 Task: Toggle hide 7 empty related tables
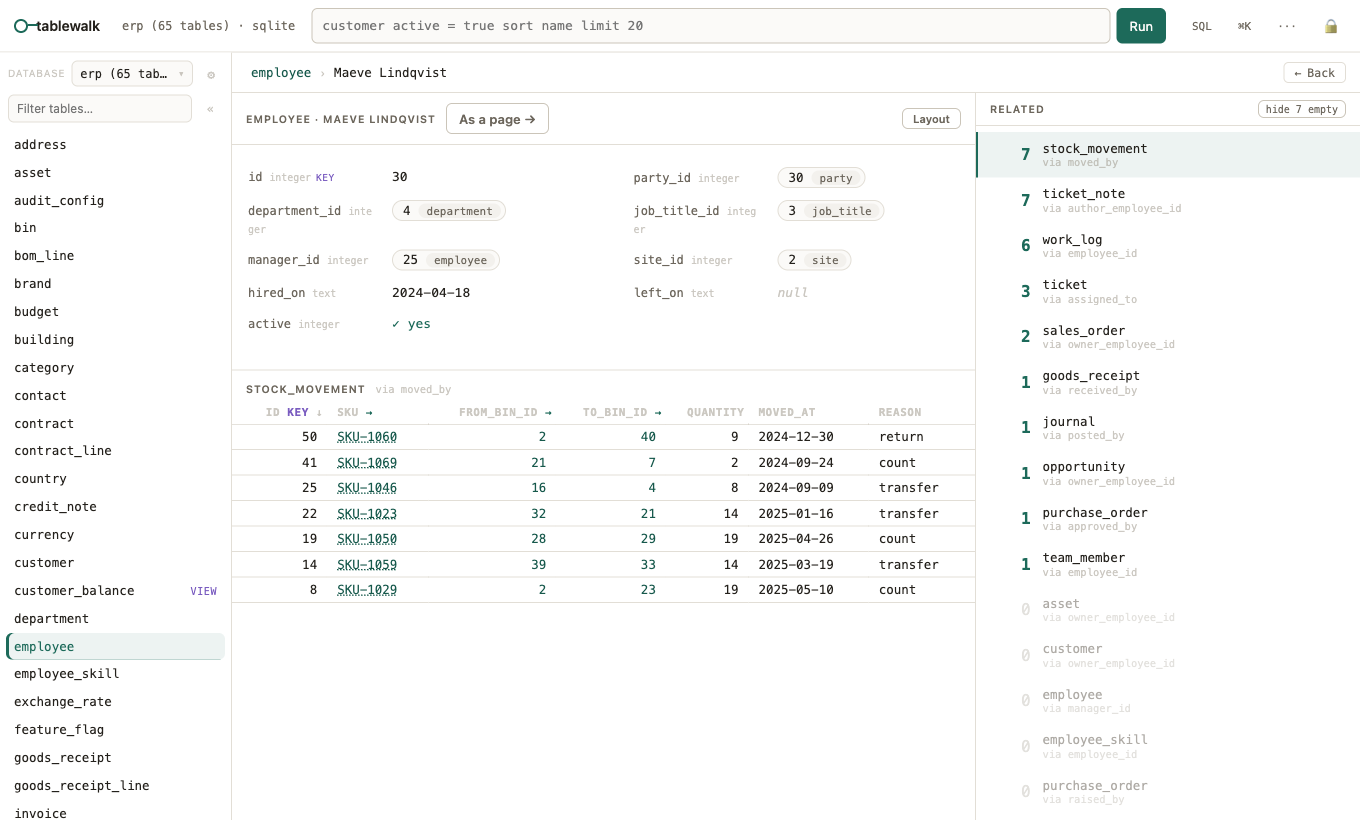(x=1302, y=109)
